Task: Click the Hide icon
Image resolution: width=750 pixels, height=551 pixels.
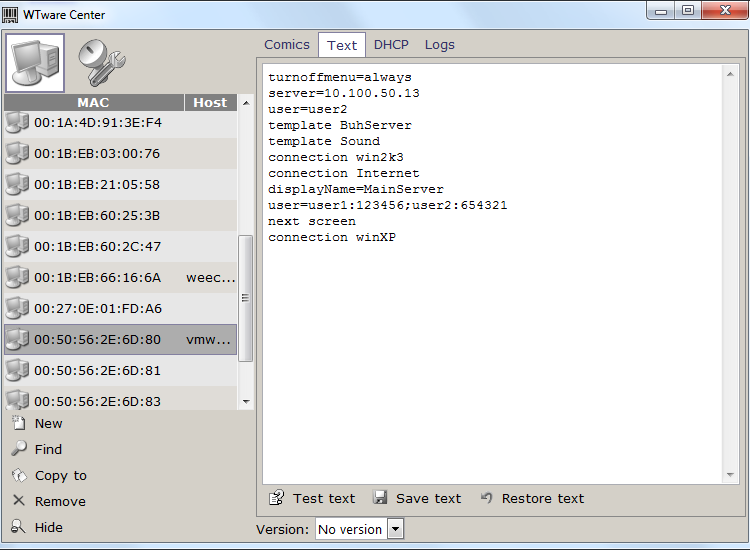Action: (x=18, y=527)
